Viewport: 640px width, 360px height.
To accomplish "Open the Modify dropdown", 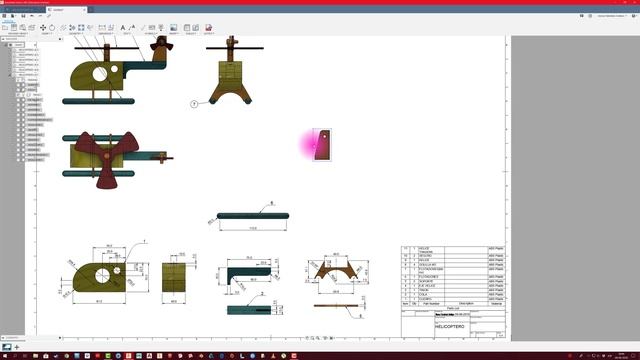I will pos(47,33).
